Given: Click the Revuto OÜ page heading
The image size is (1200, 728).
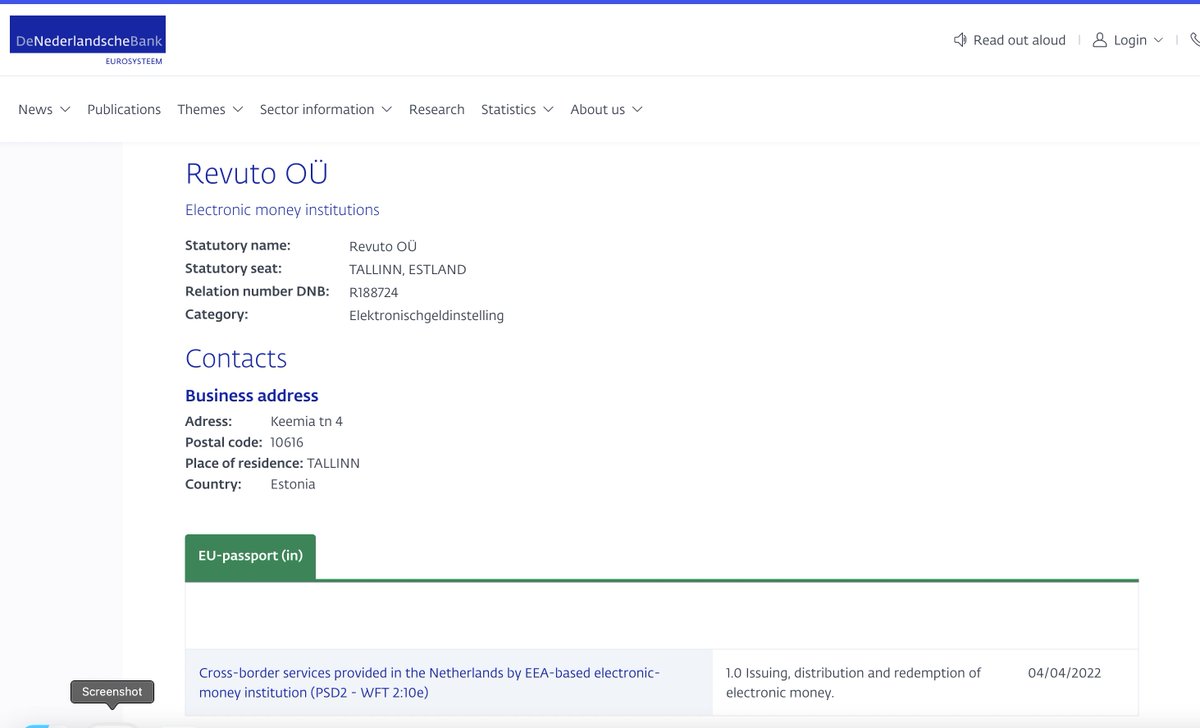Looking at the screenshot, I should click(x=257, y=173).
